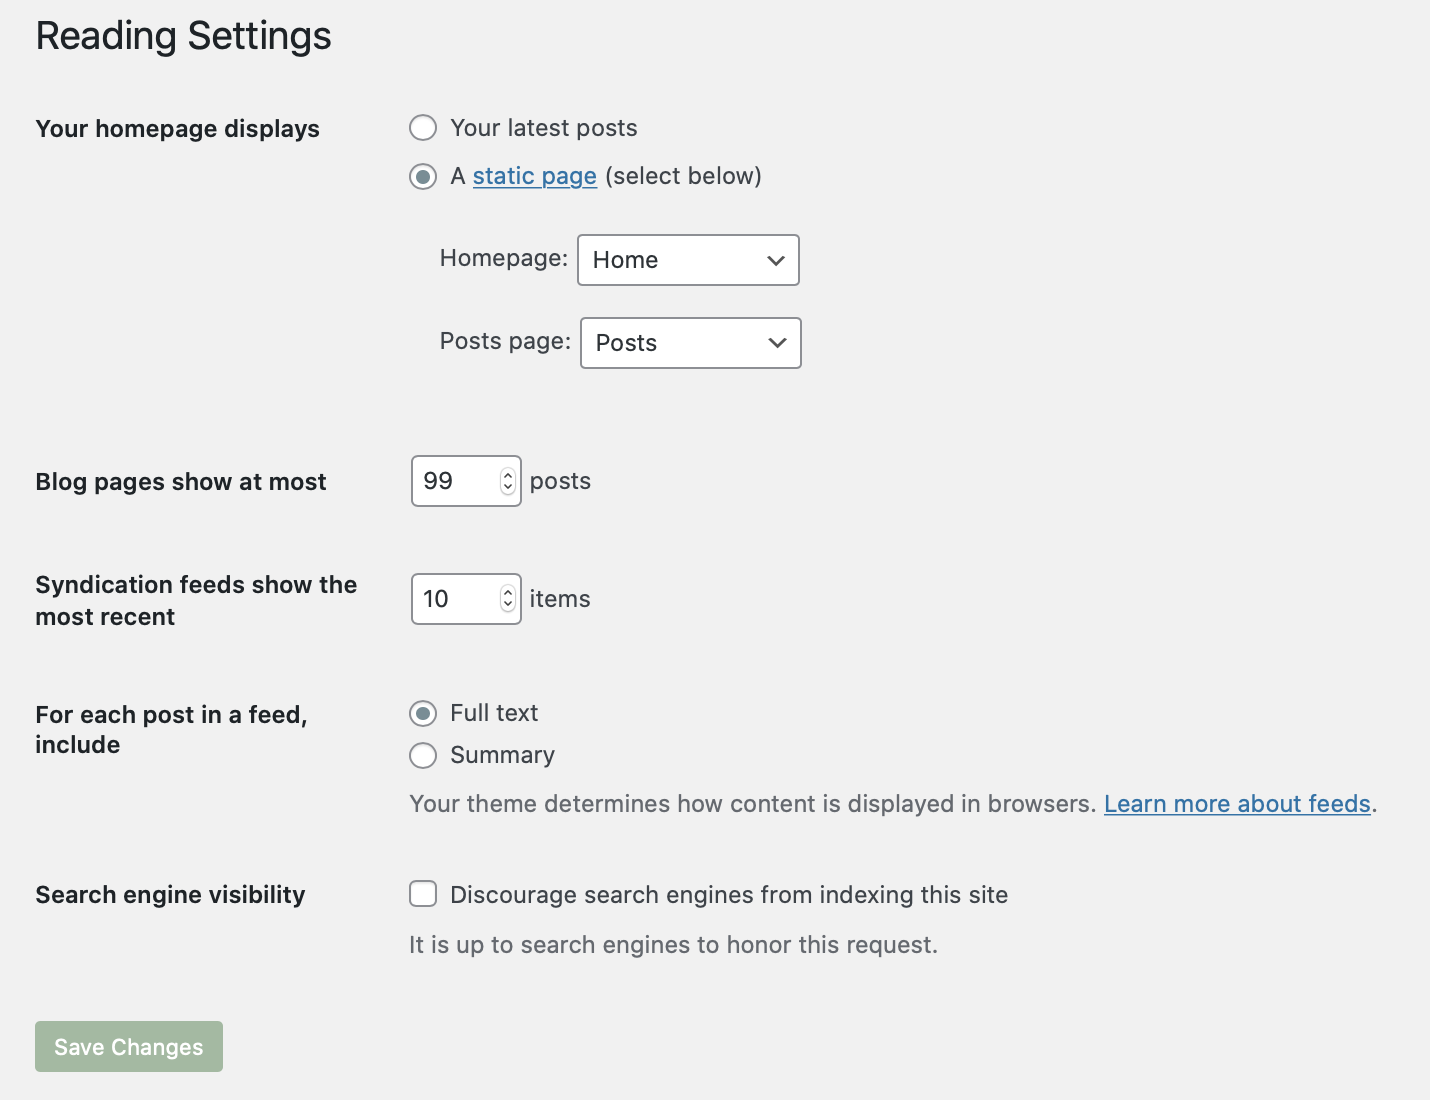Open the 'static page' hyperlink
This screenshot has height=1100, width=1430.
pos(534,176)
